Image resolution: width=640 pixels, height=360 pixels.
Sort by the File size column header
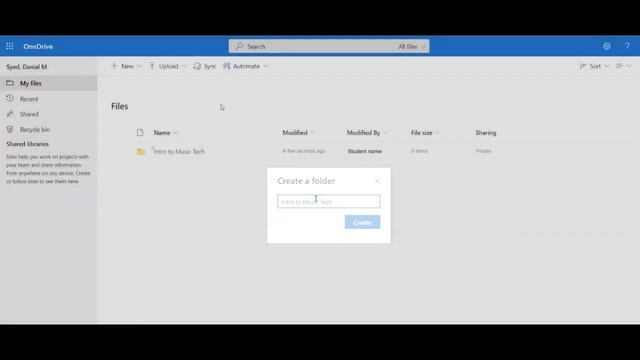(x=425, y=133)
